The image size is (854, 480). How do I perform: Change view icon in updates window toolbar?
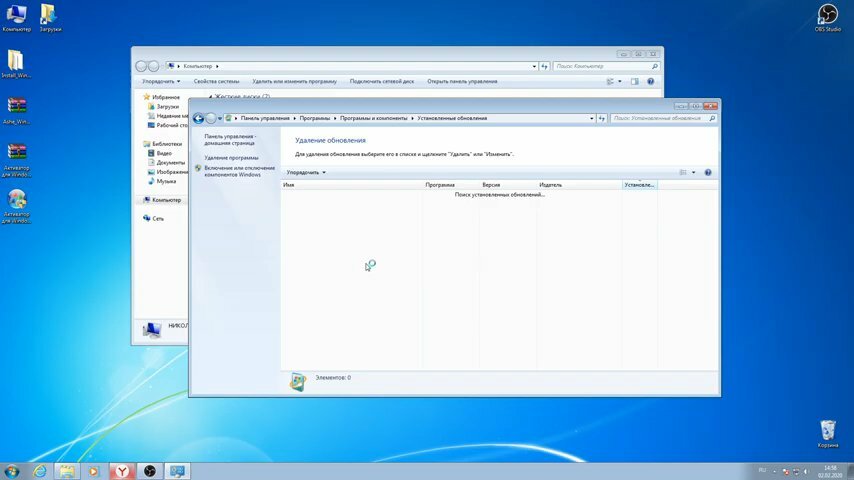683,172
